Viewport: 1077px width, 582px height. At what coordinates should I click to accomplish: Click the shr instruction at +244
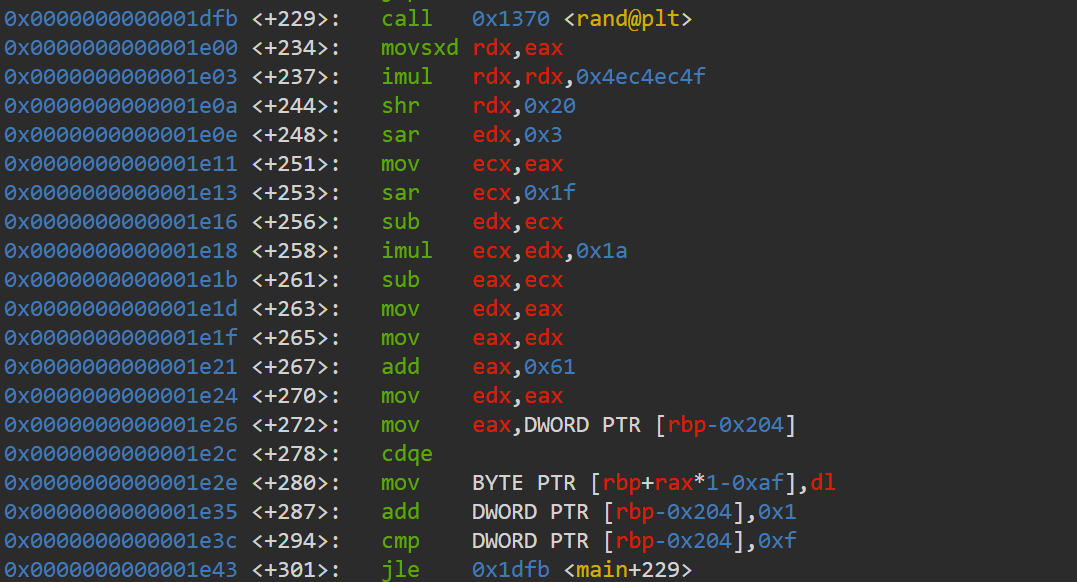[x=400, y=105]
